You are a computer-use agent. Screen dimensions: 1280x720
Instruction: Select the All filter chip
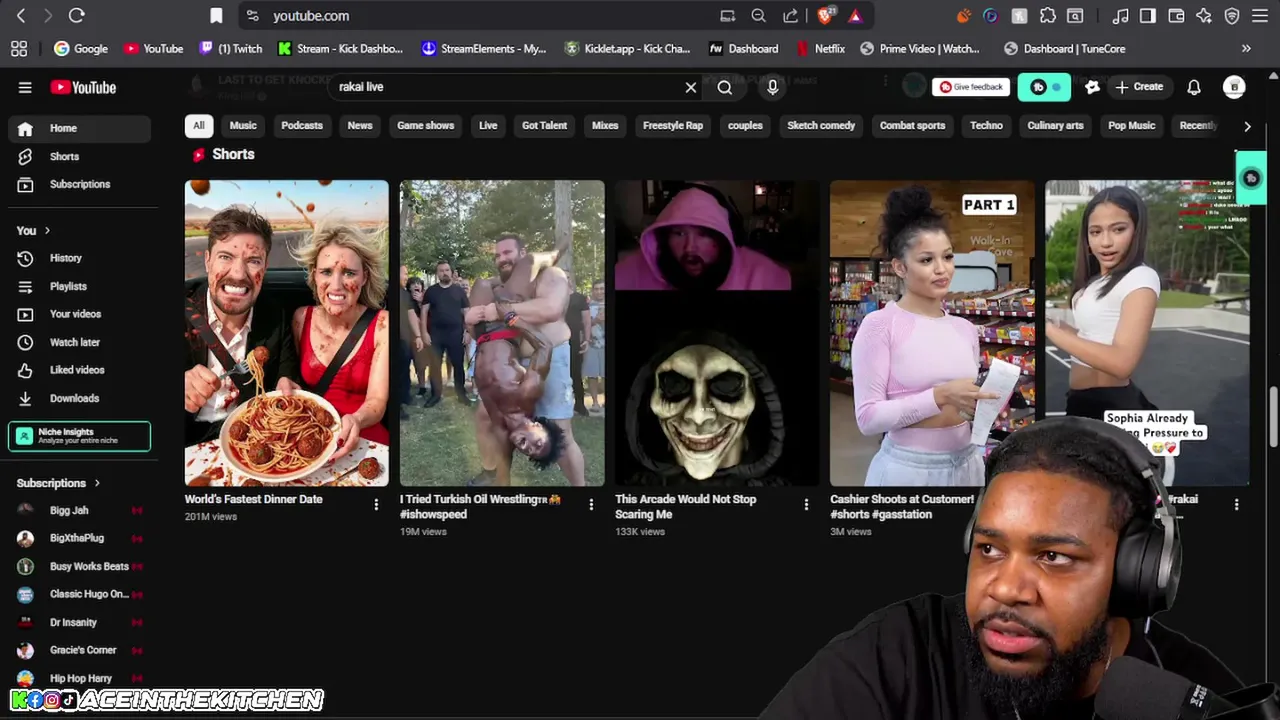[x=199, y=125]
